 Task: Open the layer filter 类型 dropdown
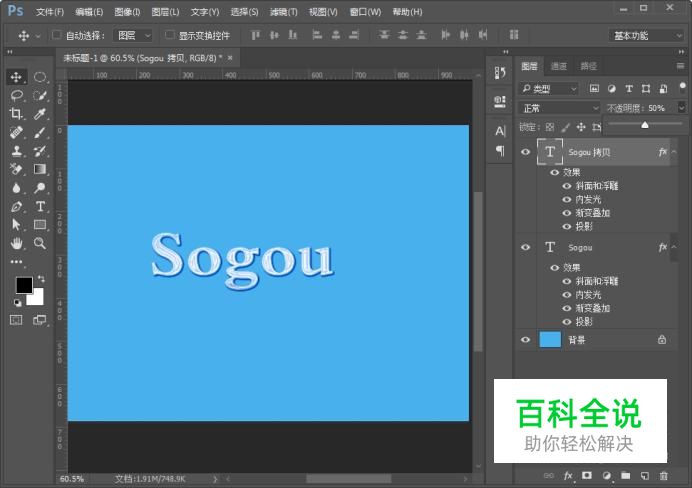tap(548, 89)
